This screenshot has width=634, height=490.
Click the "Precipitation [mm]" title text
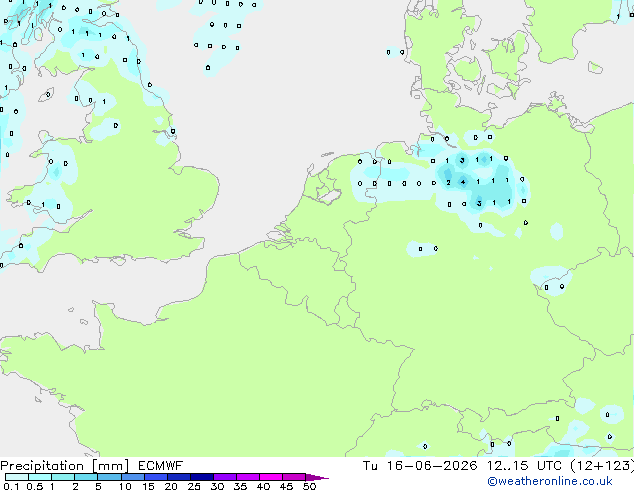65,466
